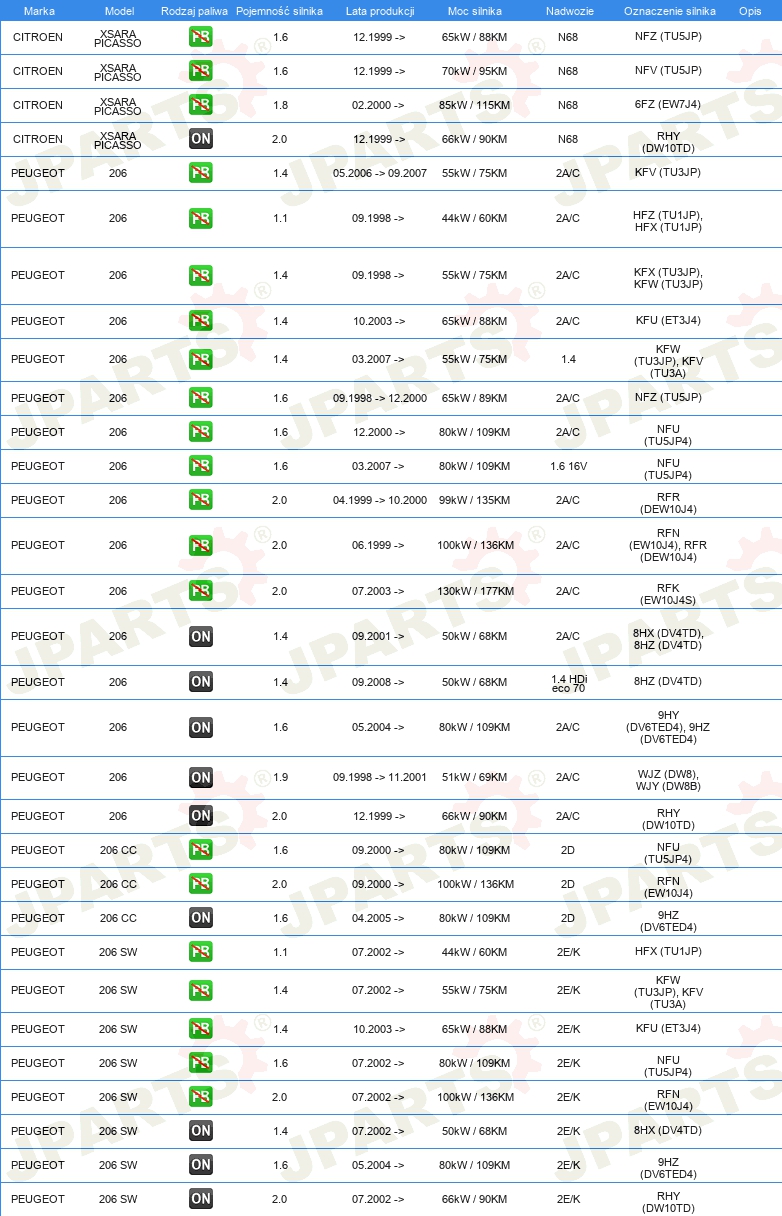The width and height of the screenshot is (782, 1216).
Task: Click the Model column header
Action: [118, 11]
